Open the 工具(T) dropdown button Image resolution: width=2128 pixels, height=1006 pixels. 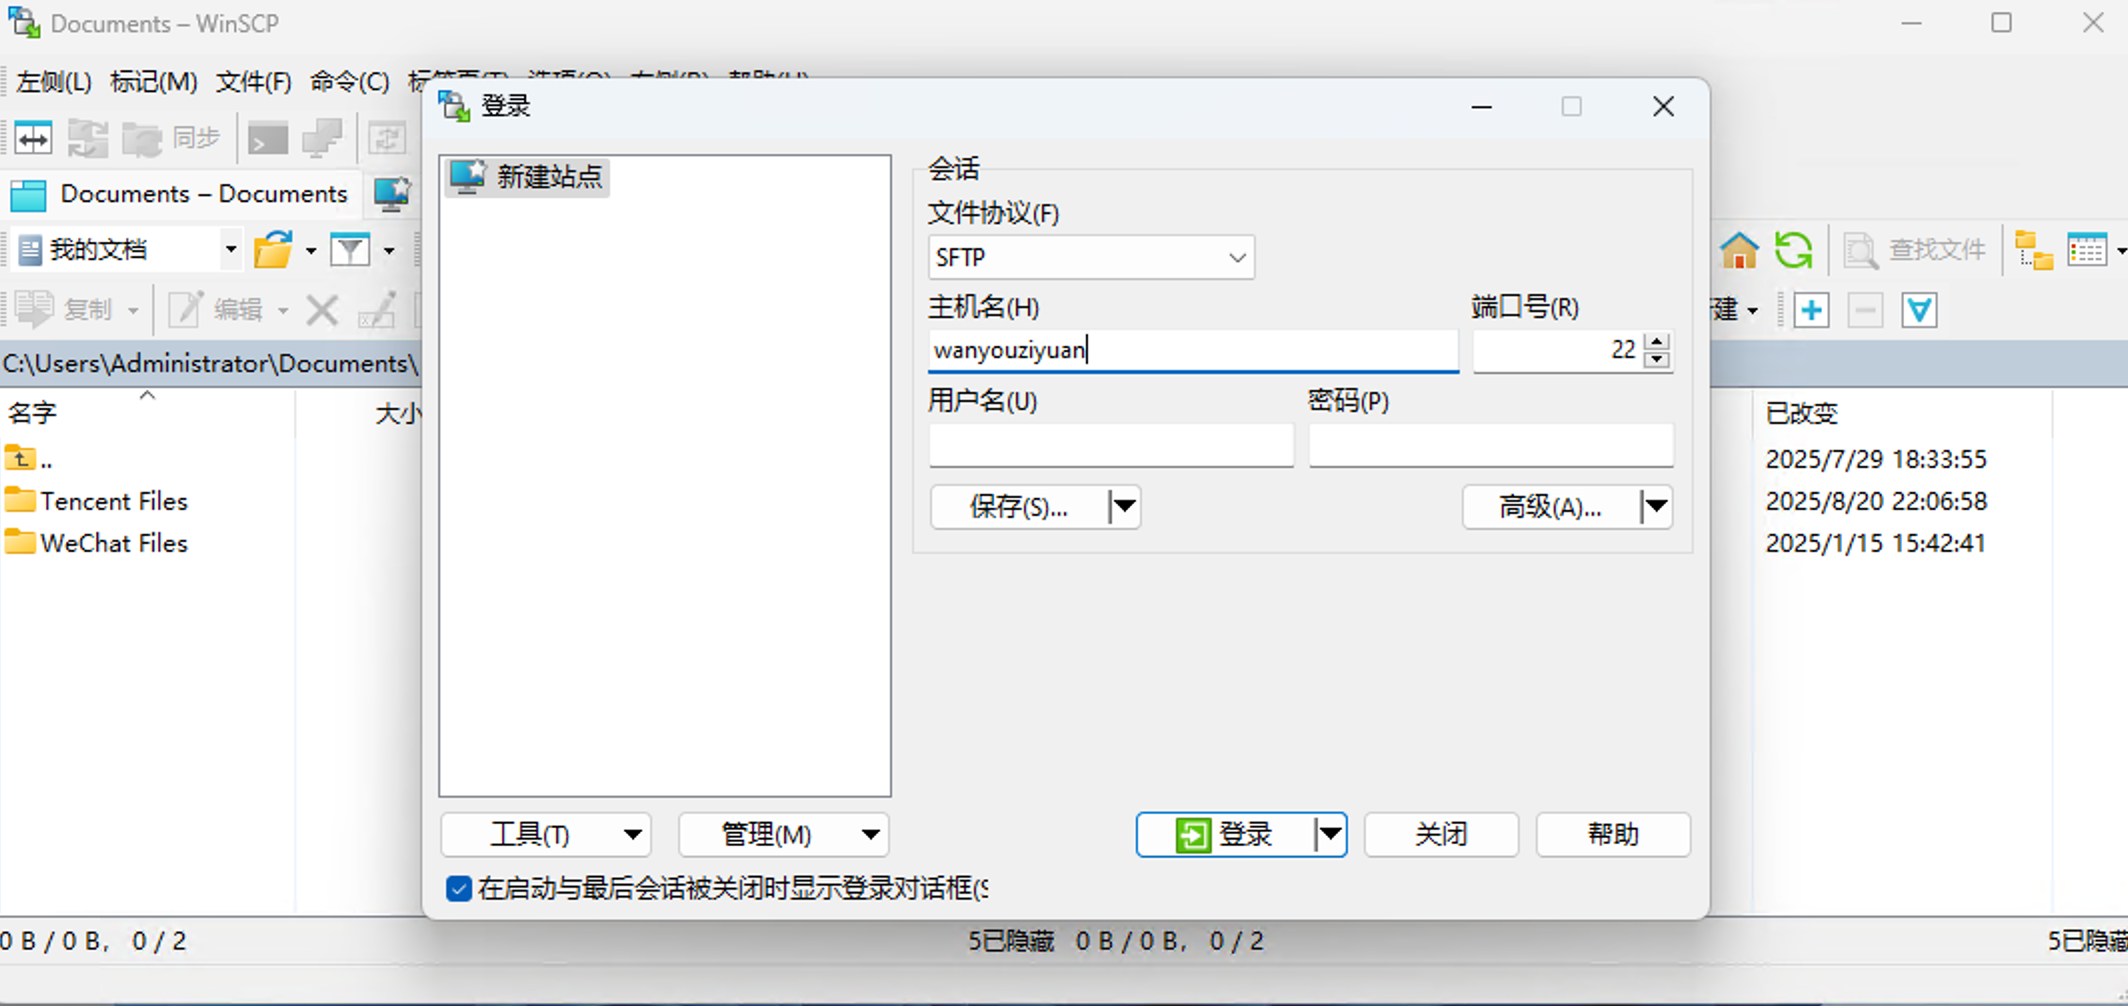point(546,834)
